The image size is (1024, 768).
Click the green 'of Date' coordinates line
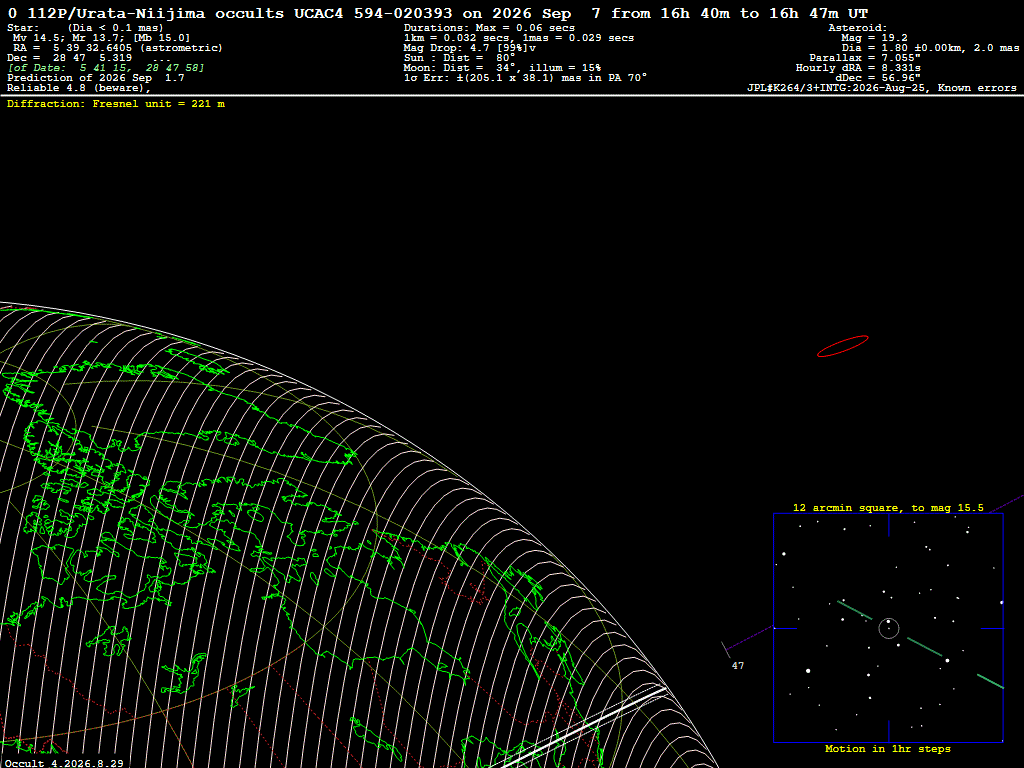point(106,68)
